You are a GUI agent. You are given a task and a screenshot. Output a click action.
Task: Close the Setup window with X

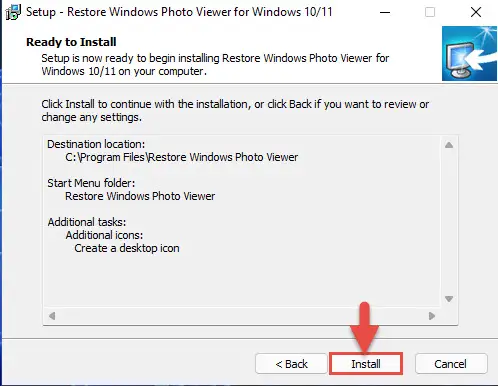(476, 12)
